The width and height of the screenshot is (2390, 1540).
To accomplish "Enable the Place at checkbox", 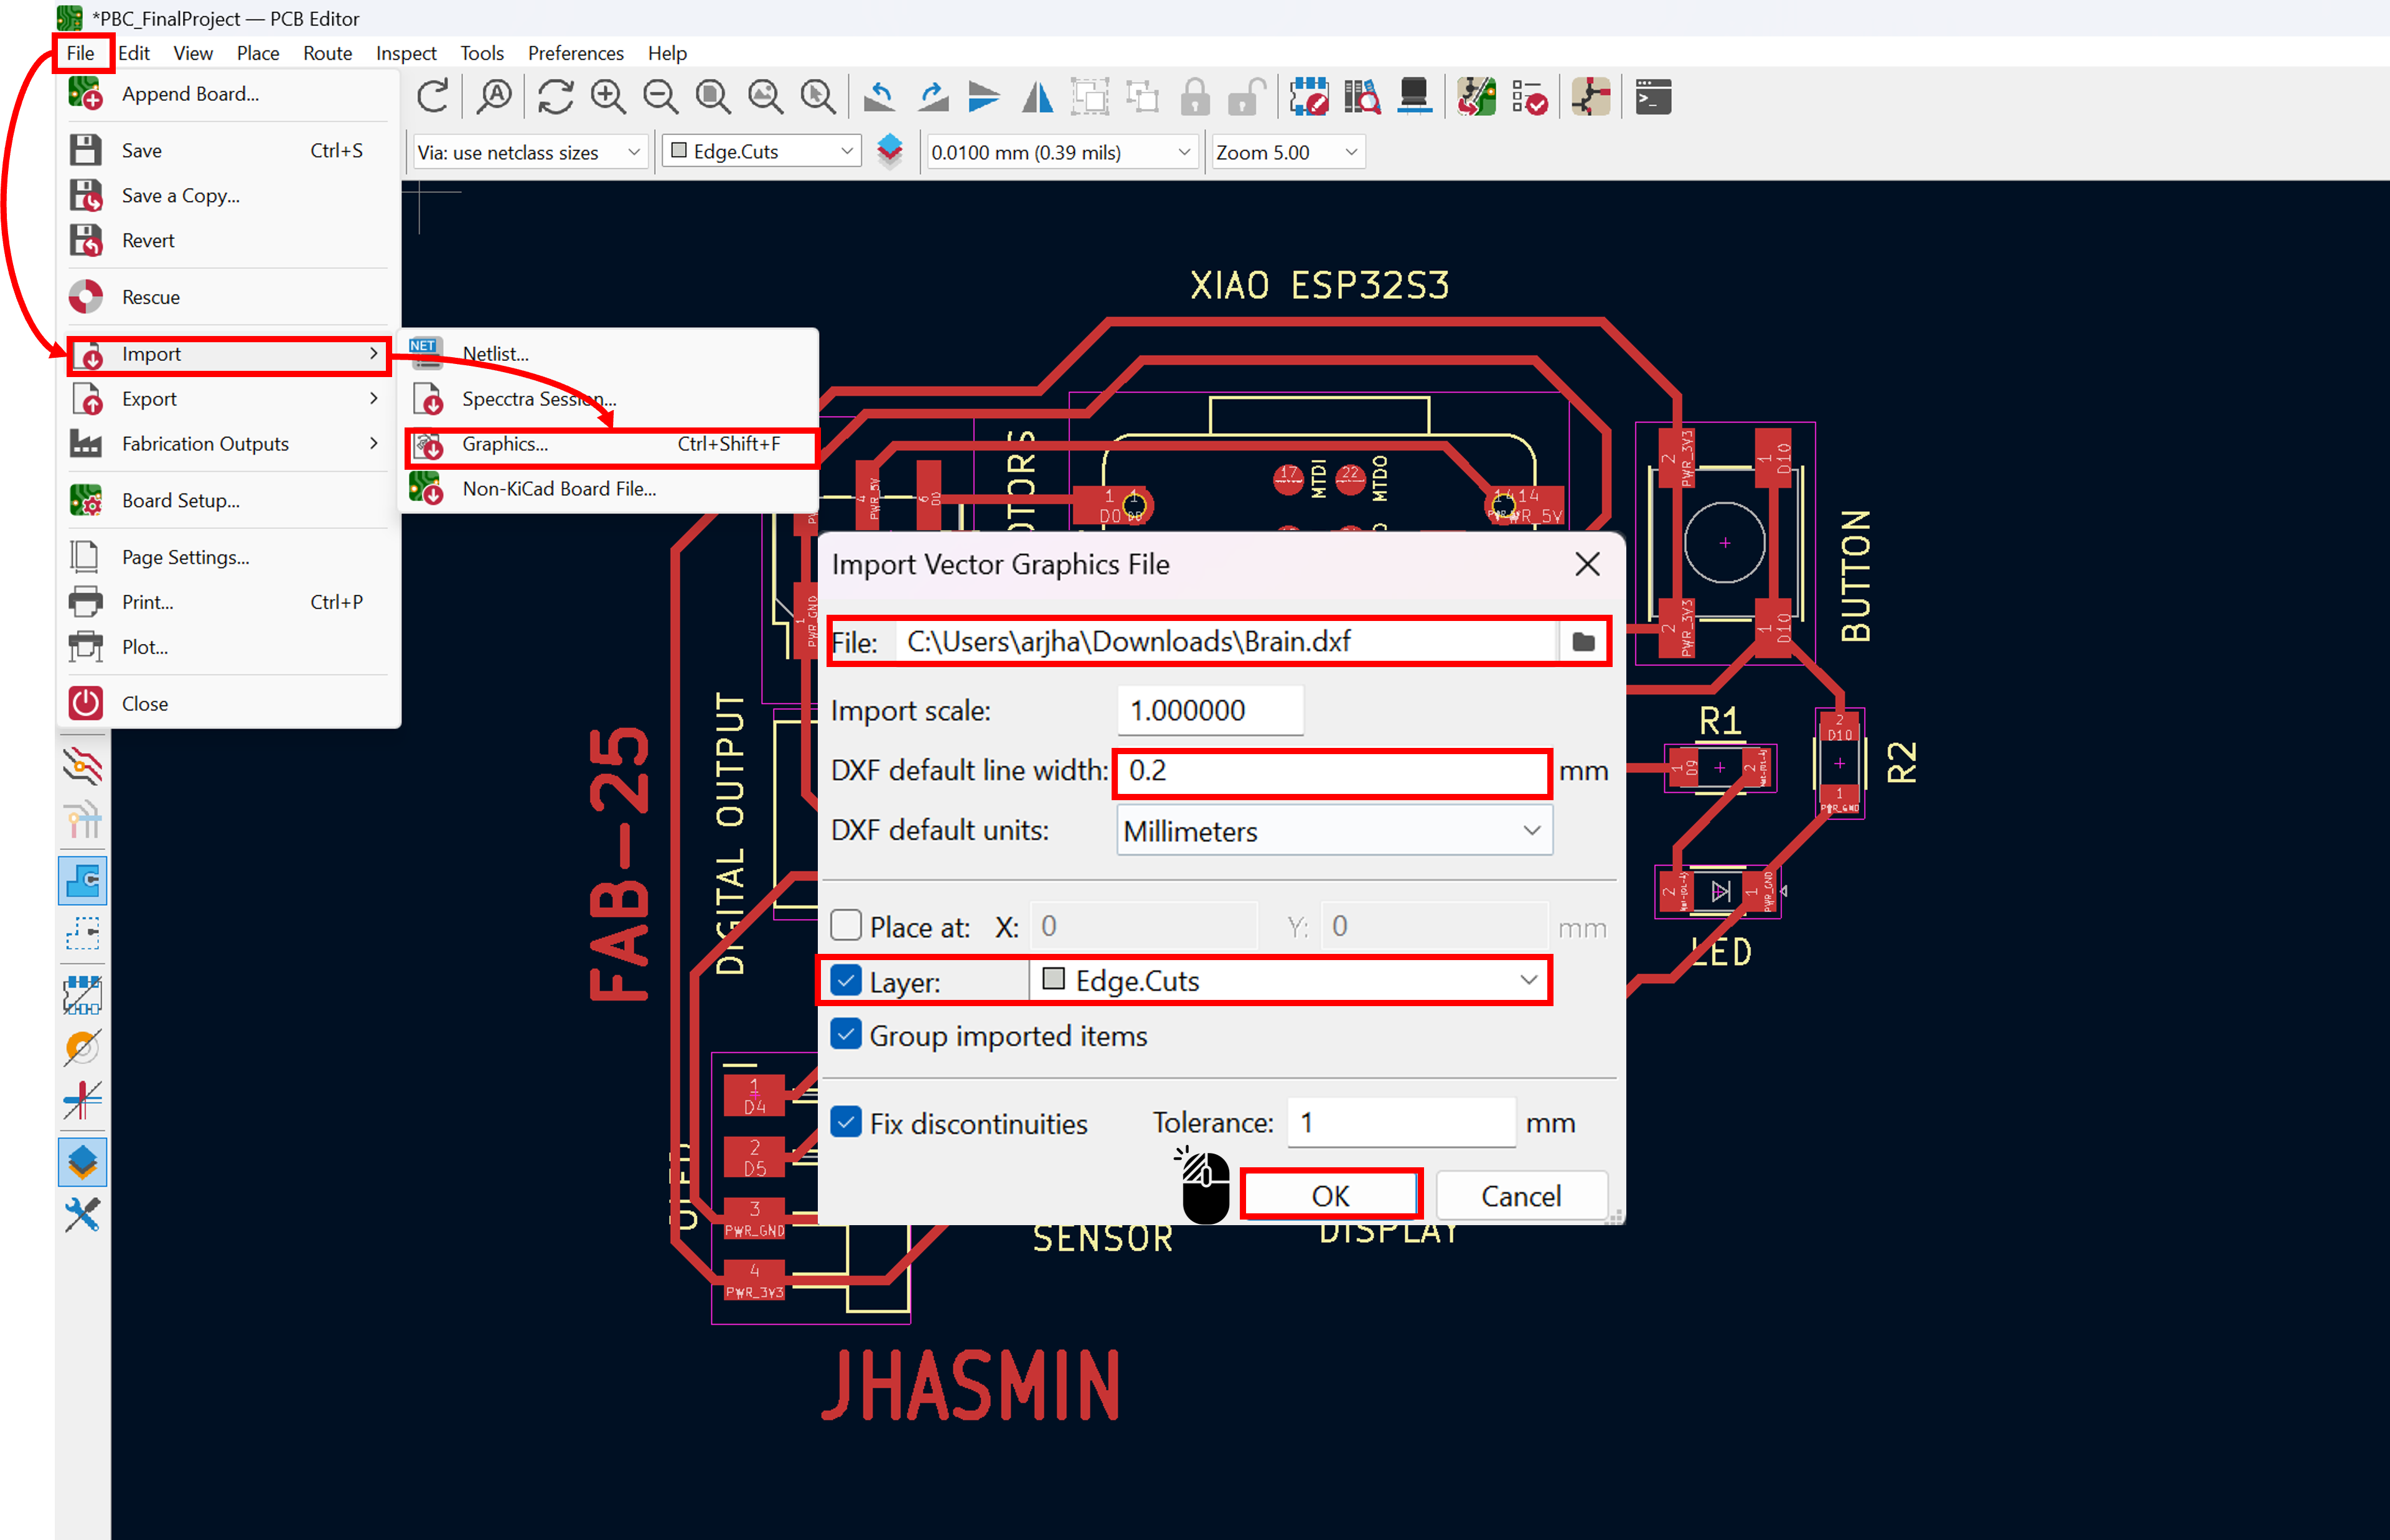I will [846, 925].
